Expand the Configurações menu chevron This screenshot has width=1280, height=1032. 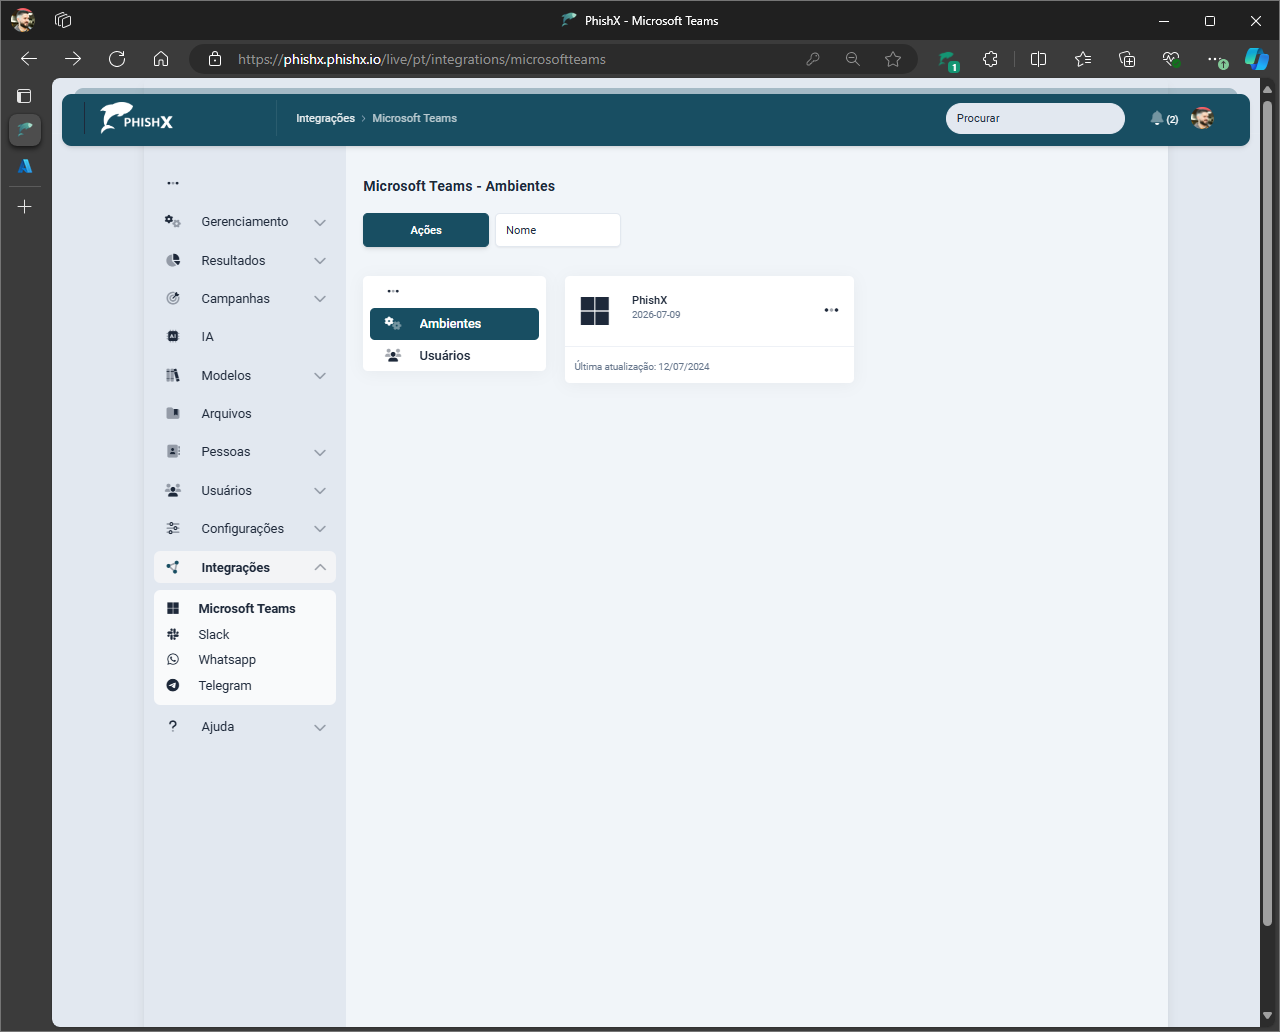(x=320, y=529)
